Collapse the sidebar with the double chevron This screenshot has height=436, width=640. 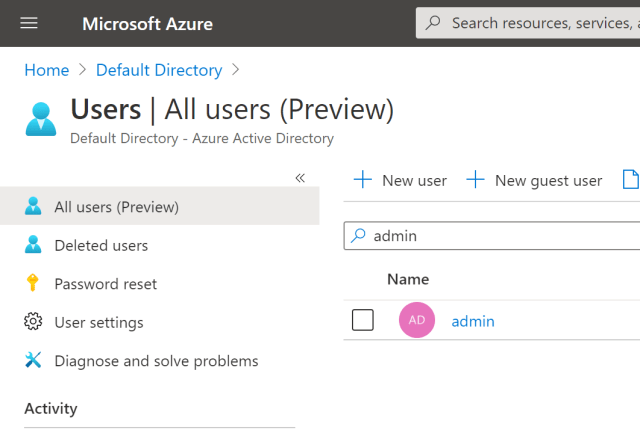299,178
